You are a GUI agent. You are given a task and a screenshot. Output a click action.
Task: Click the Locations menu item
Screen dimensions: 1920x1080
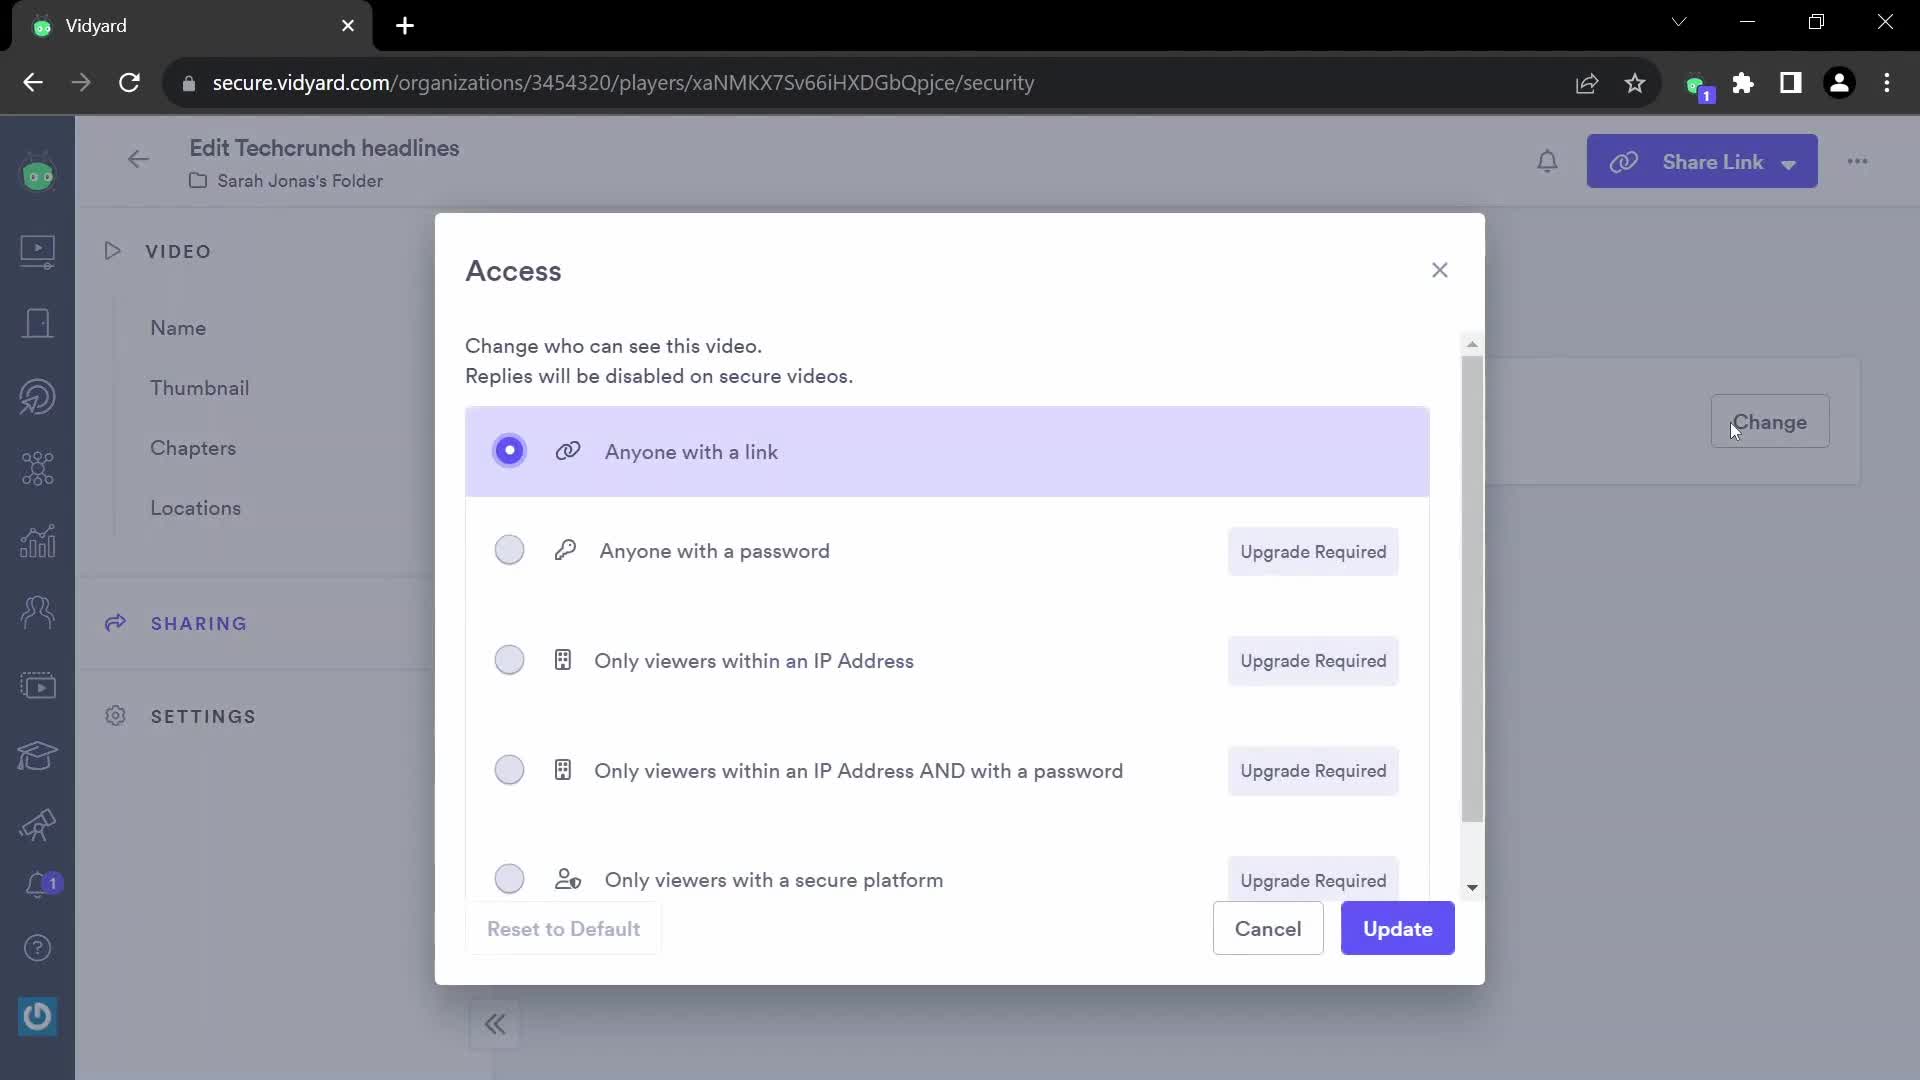[x=195, y=508]
